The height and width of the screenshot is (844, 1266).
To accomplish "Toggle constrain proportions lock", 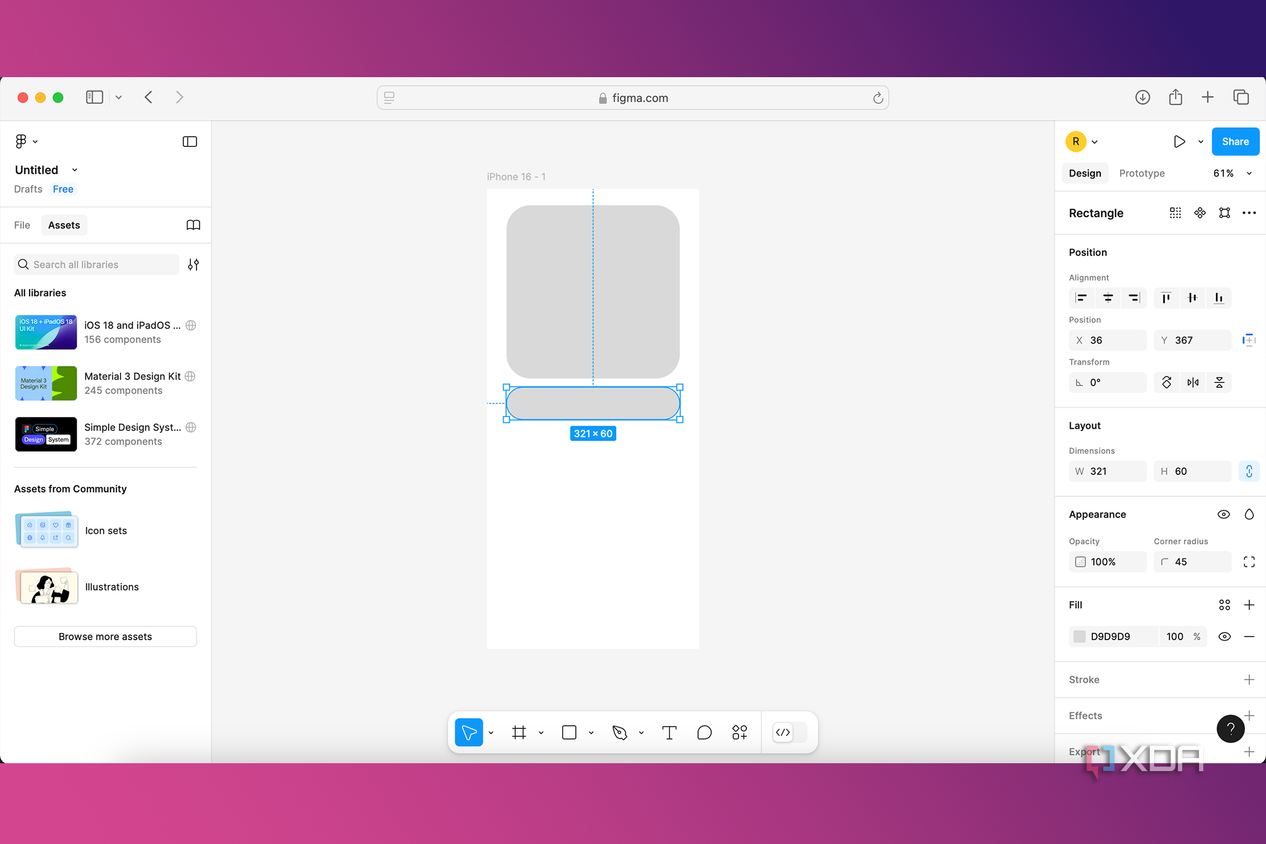I will 1249,471.
